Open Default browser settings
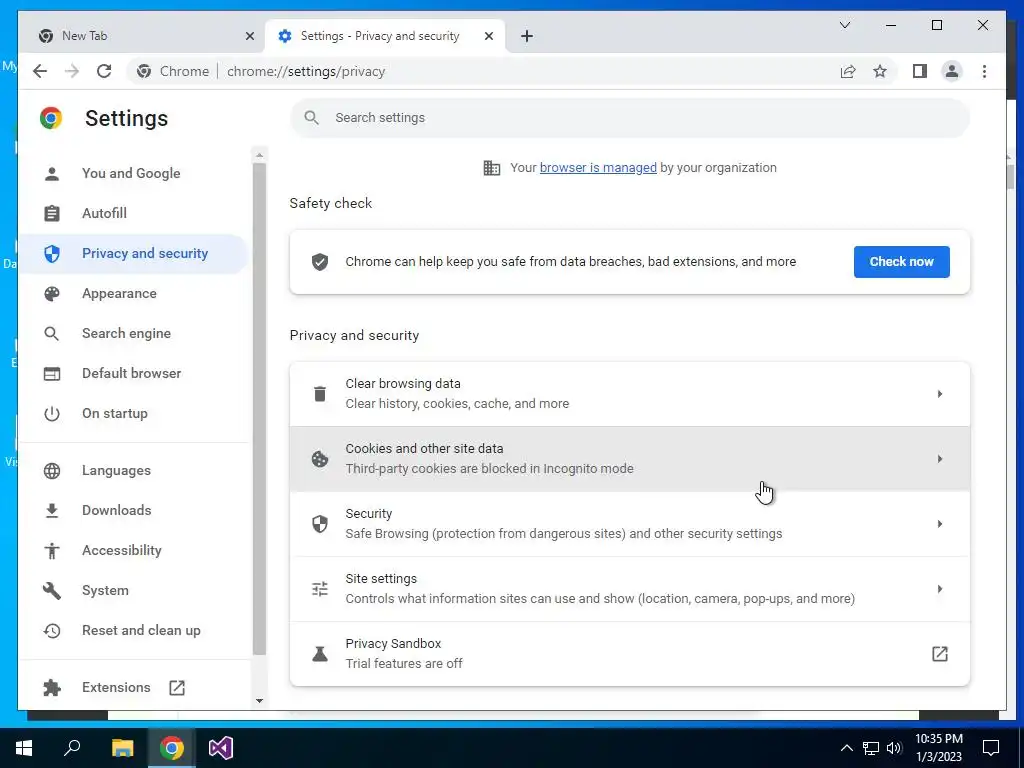1024x768 pixels. [x=133, y=373]
